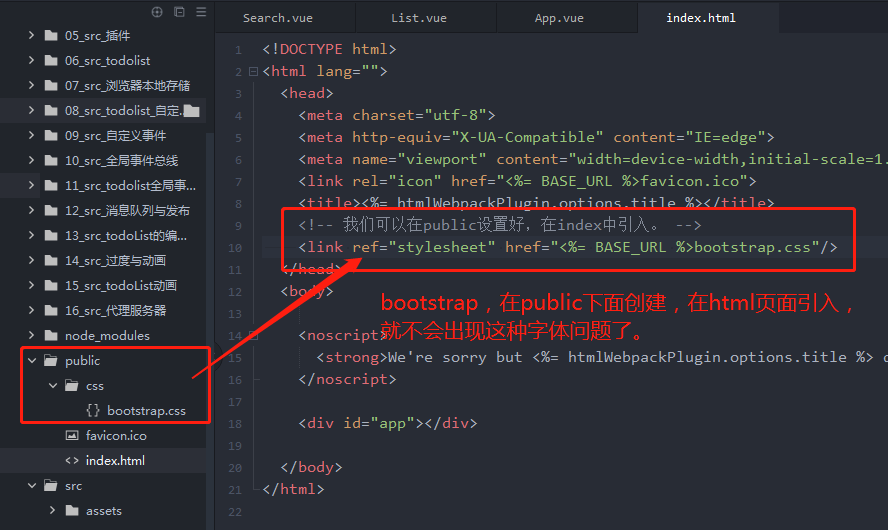The height and width of the screenshot is (530, 888).
Task: Click the folder icon of 16_src_代理服务器
Action: point(51,310)
